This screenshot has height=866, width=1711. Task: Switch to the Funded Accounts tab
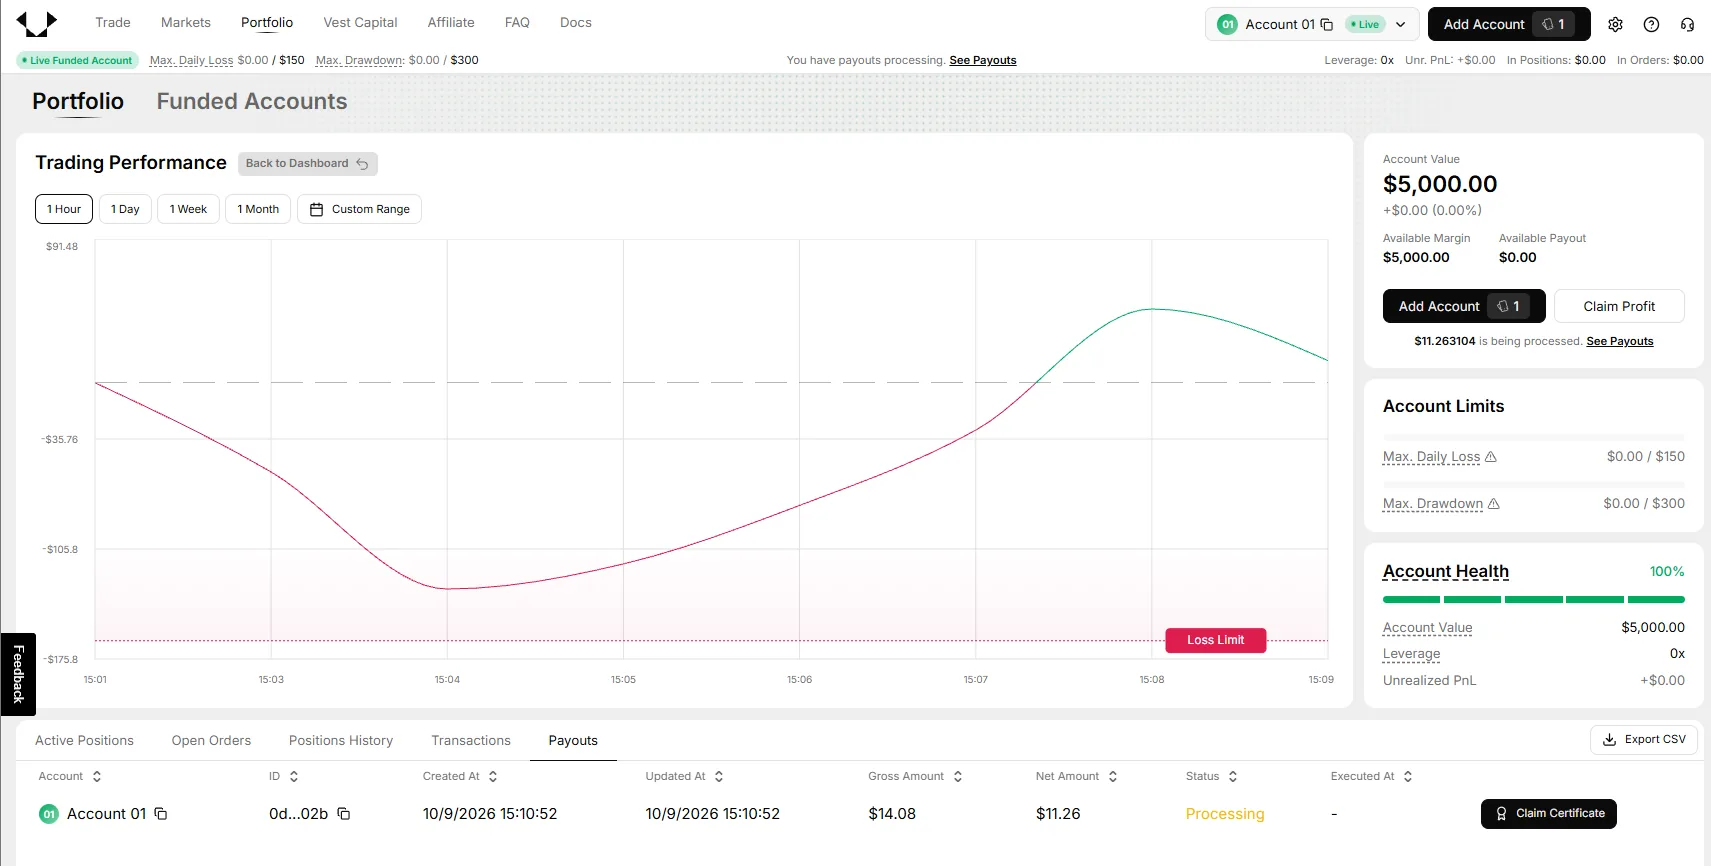pyautogui.click(x=252, y=101)
